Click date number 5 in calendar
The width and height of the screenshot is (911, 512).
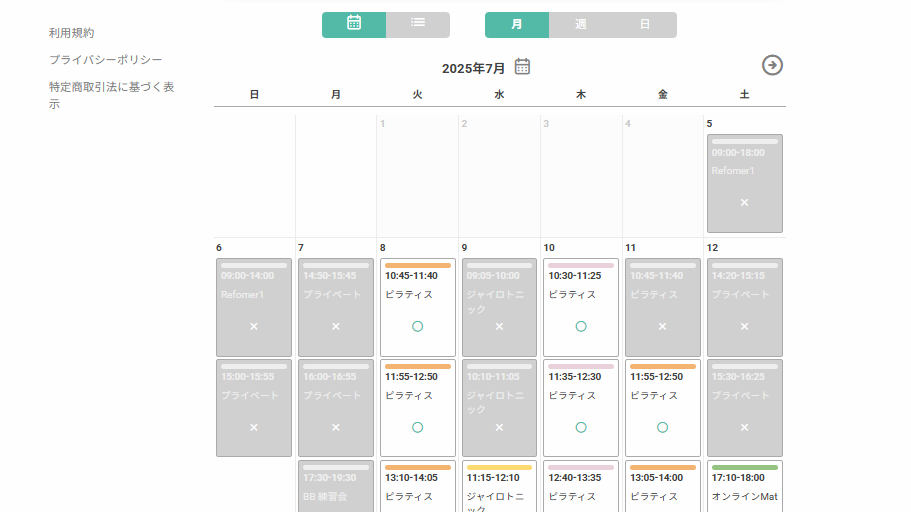tap(709, 124)
